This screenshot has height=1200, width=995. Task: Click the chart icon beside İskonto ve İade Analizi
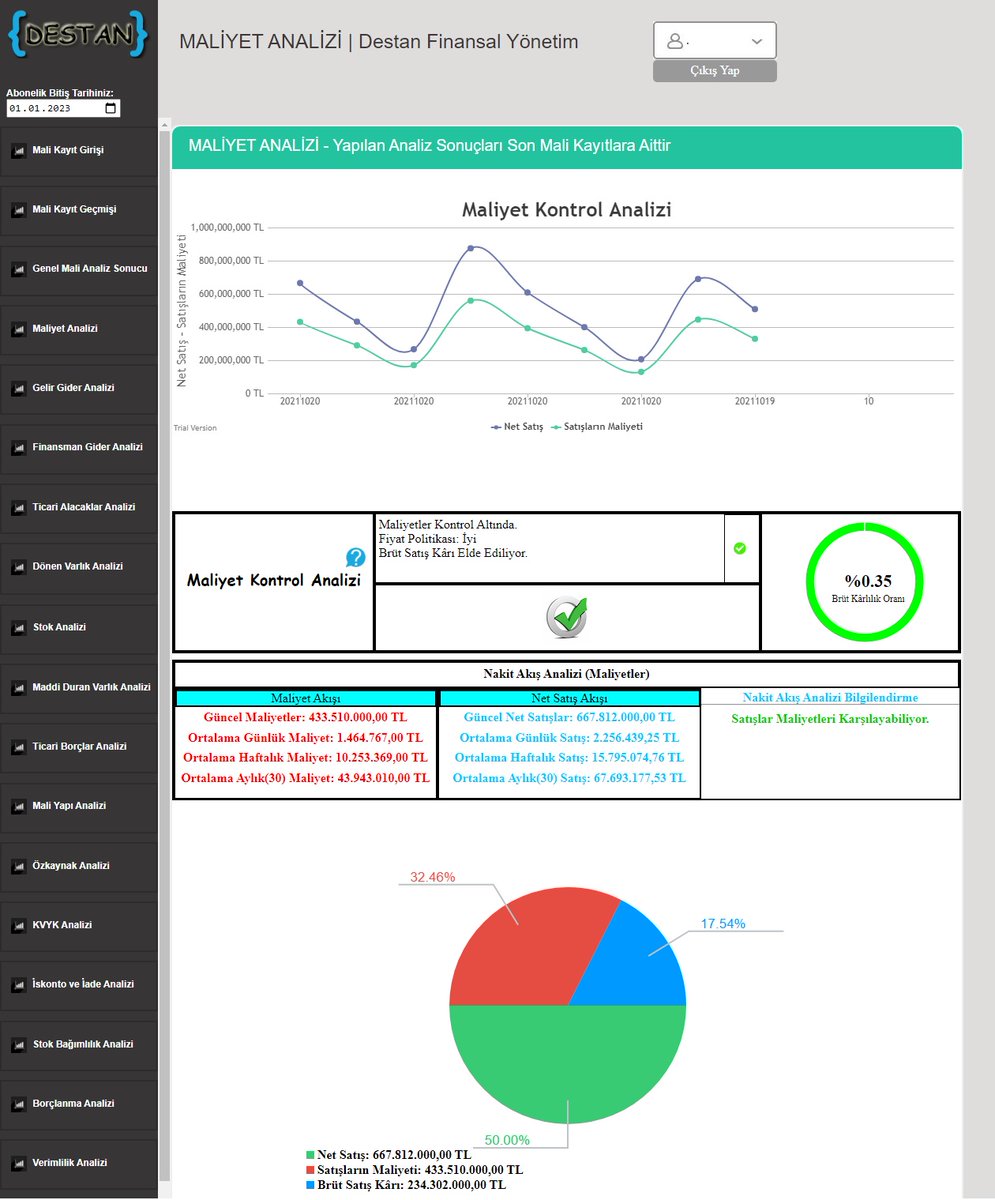click(x=18, y=985)
